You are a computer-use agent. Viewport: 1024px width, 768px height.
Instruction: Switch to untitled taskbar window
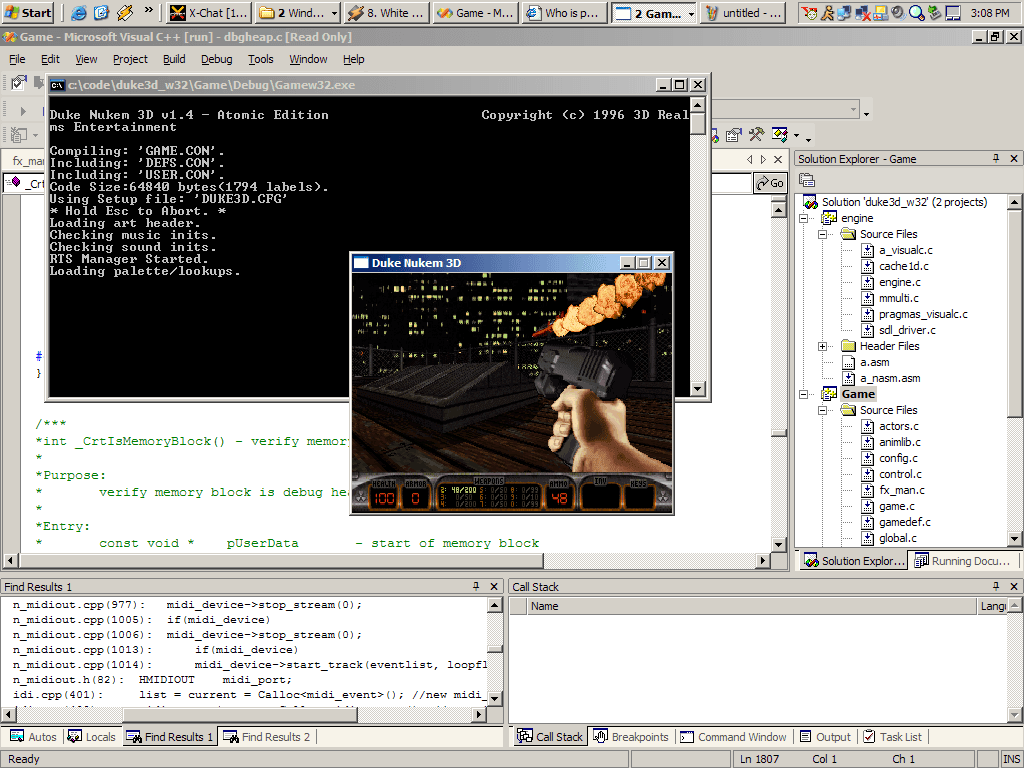(x=743, y=13)
